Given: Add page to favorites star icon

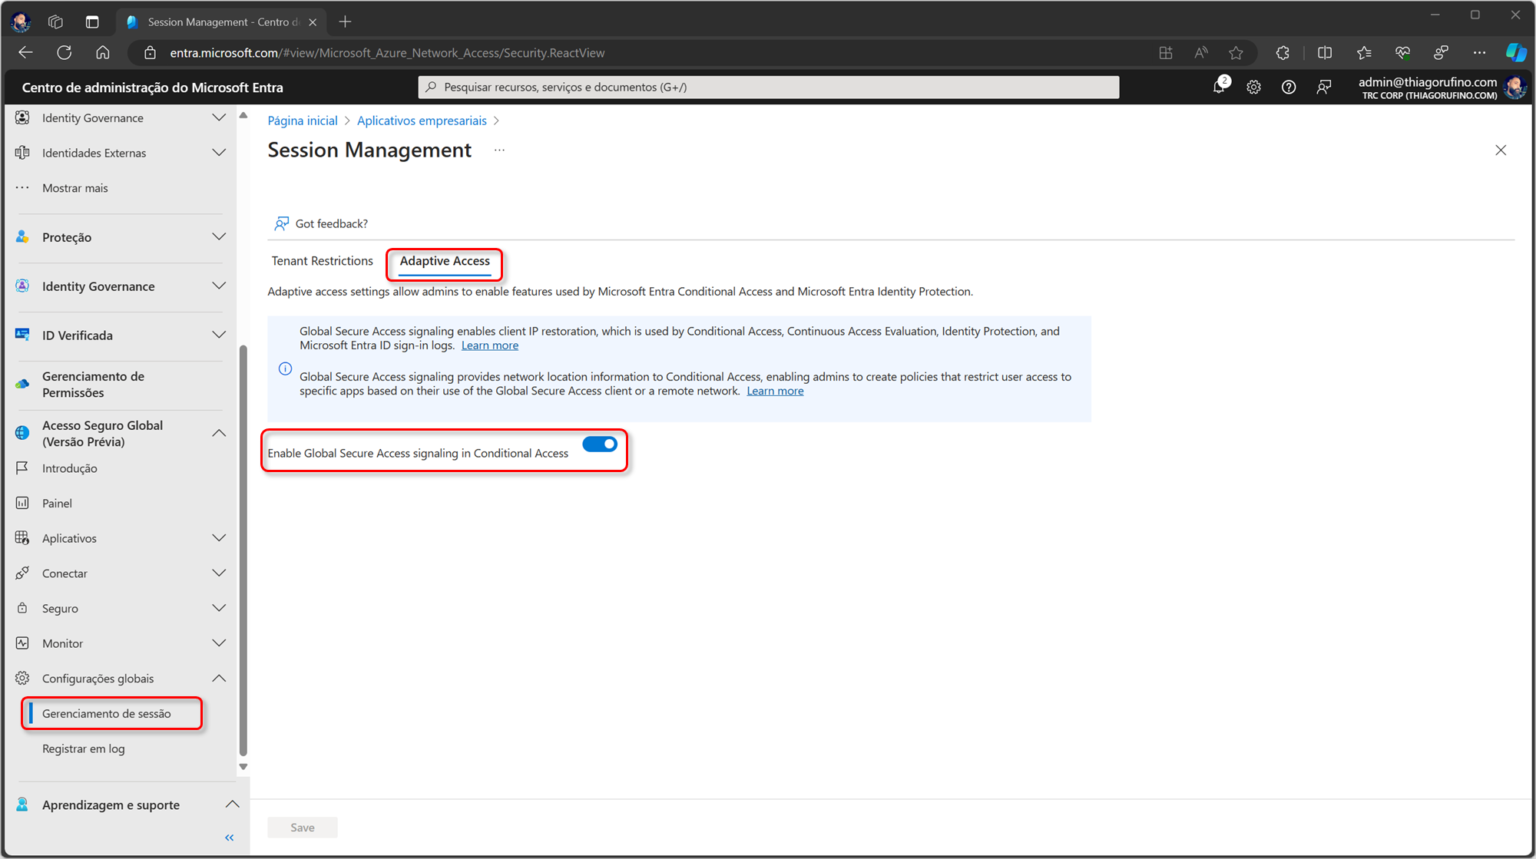Looking at the screenshot, I should 1236,53.
